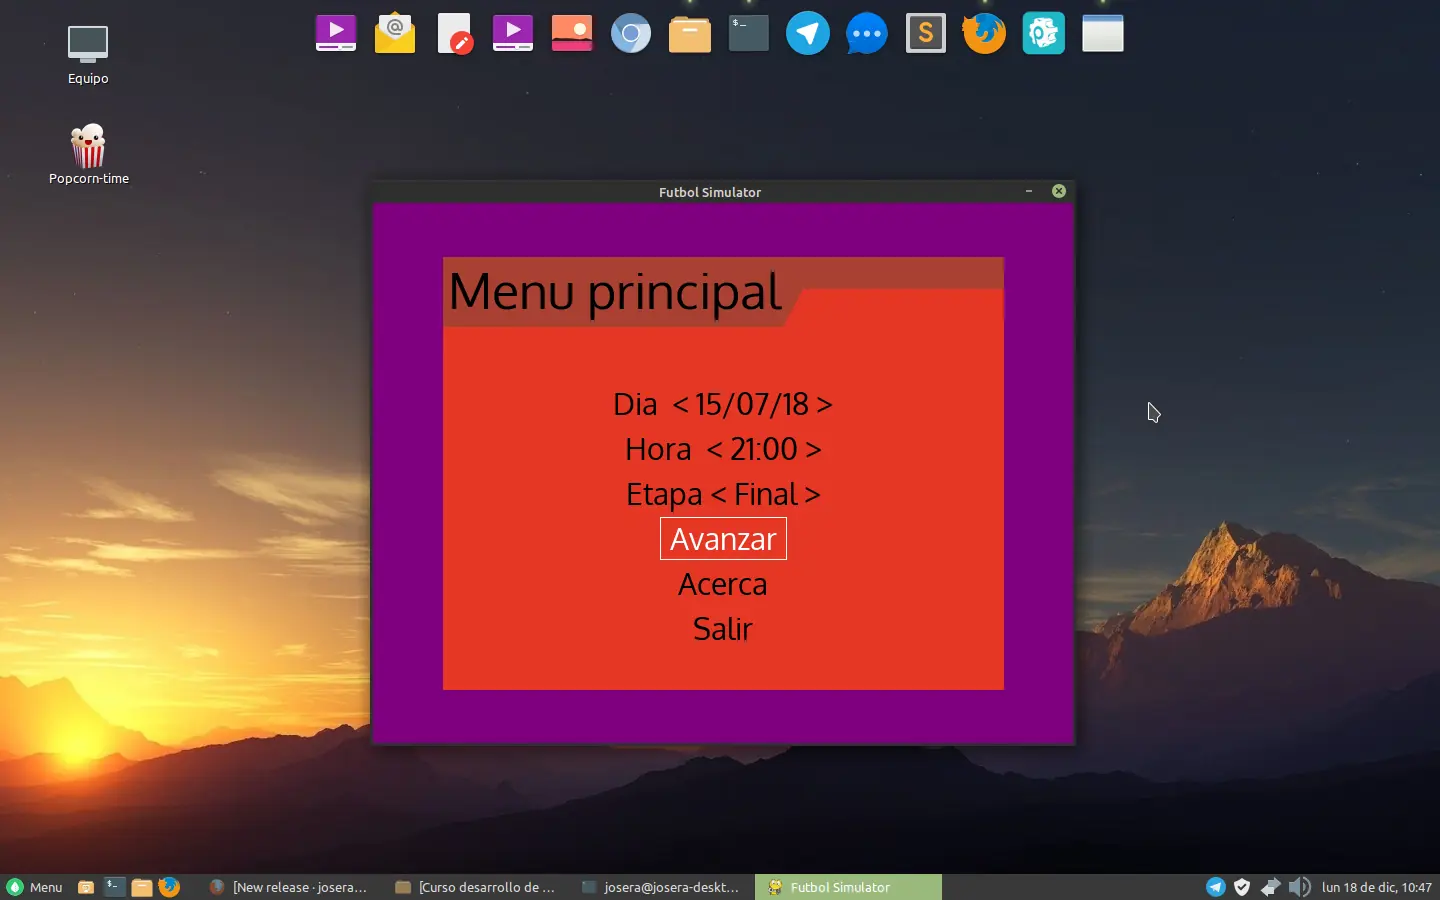Click the panel launcher right beside Menu
This screenshot has height=900, width=1440.
coord(86,887)
